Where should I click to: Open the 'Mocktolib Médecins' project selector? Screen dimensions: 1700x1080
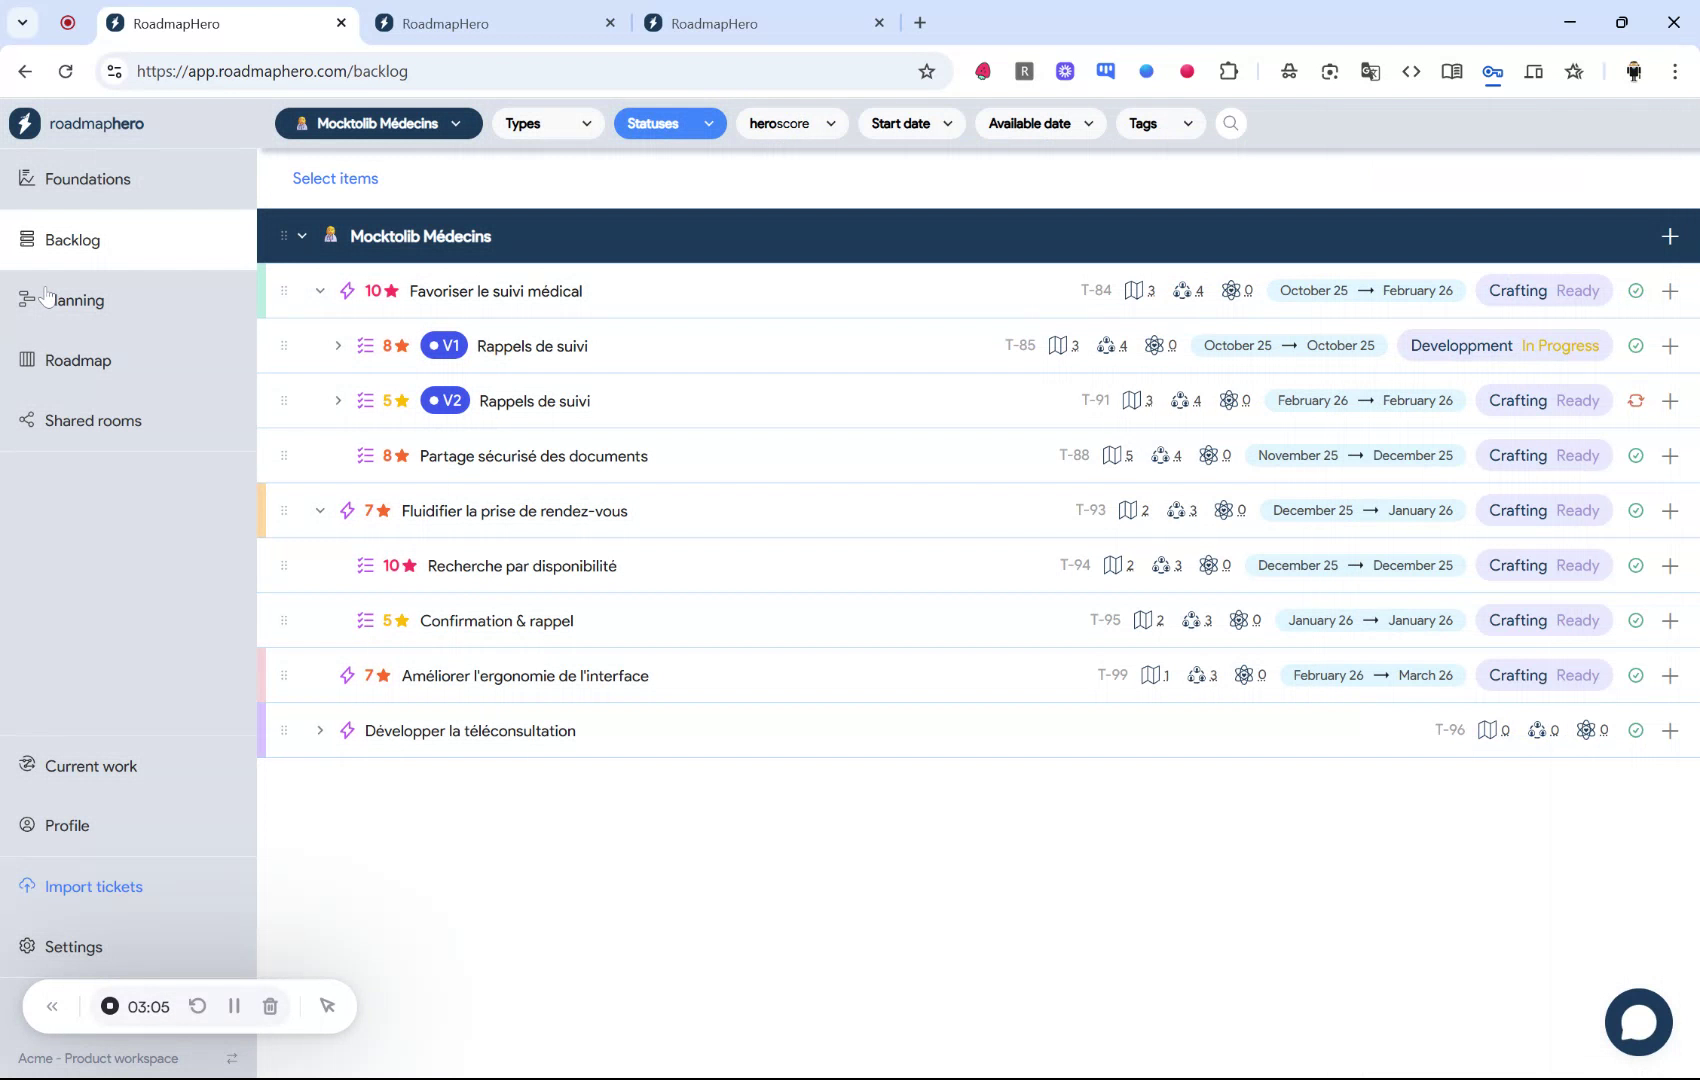378,123
